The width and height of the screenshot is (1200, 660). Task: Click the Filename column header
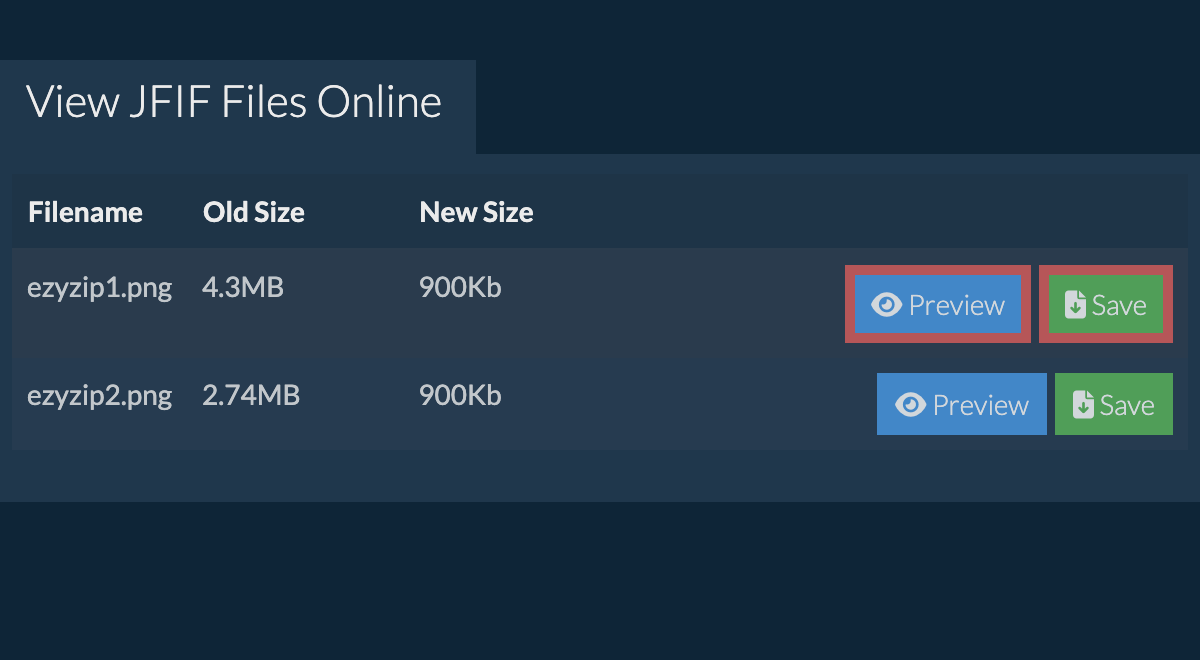(86, 212)
